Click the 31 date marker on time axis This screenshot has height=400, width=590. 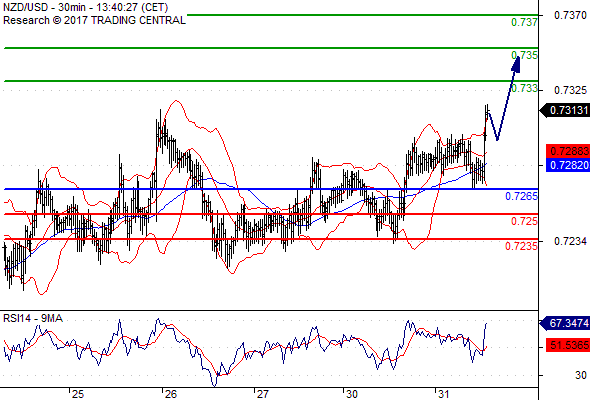pyautogui.click(x=444, y=394)
